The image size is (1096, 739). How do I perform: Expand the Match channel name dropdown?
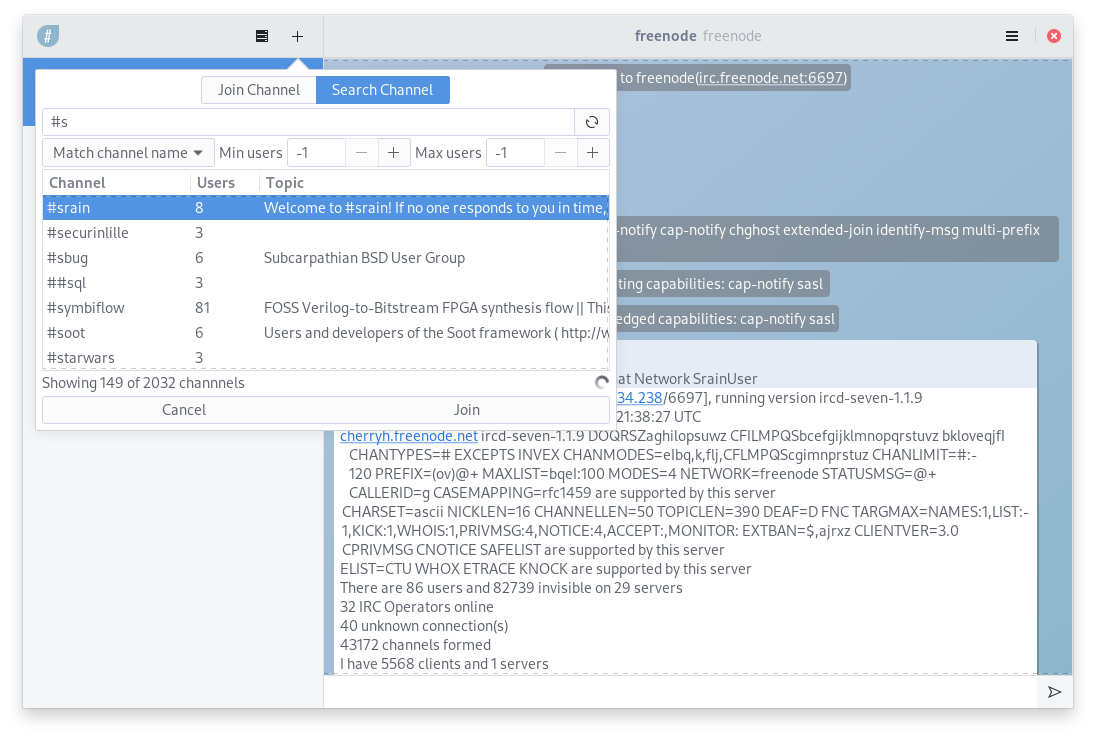click(x=129, y=153)
